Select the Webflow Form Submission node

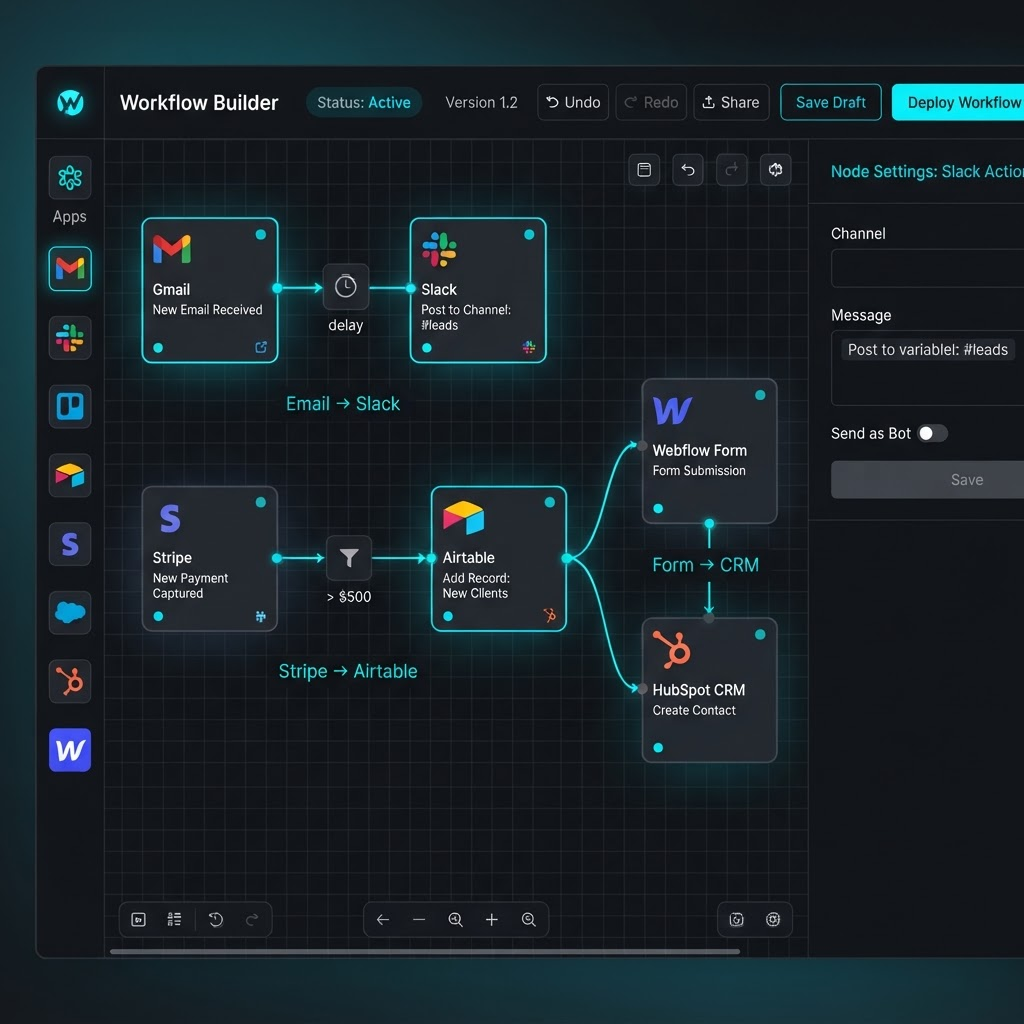709,451
